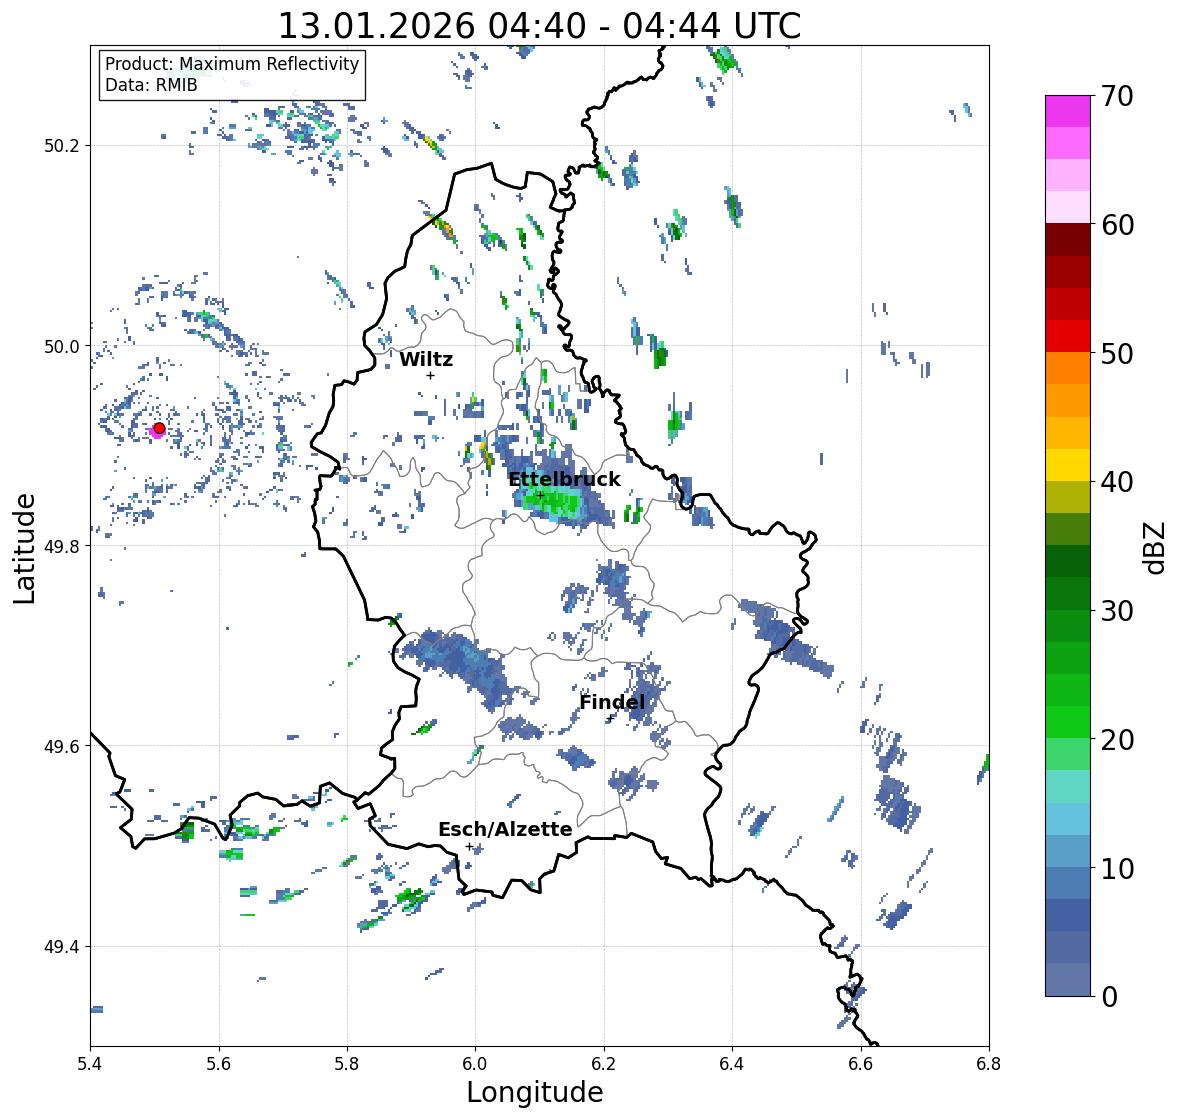Click the Wiltz city label
The width and height of the screenshot is (1179, 1117).
pyautogui.click(x=426, y=359)
